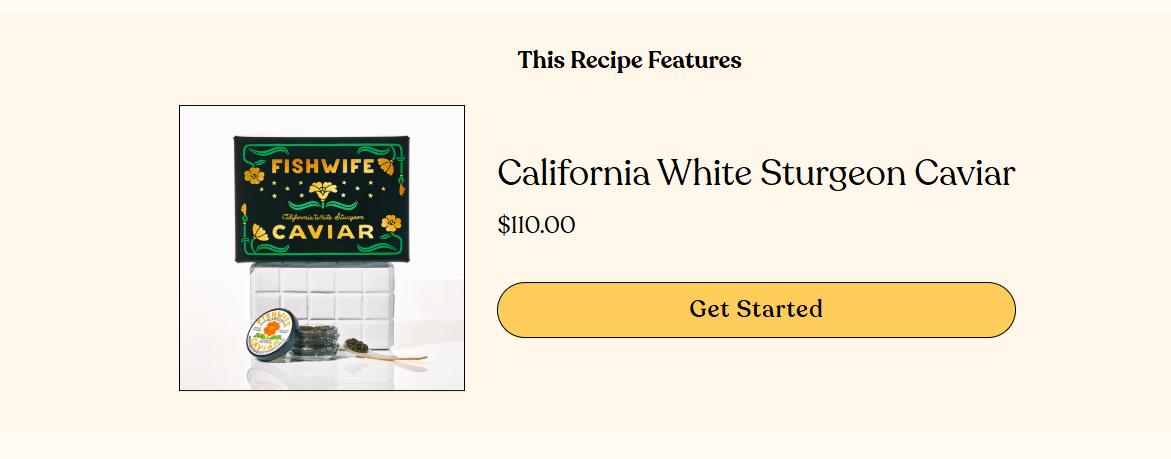Open the California White Sturgeon Caviar product link
Viewport: 1171px width, 459px height.
point(756,174)
